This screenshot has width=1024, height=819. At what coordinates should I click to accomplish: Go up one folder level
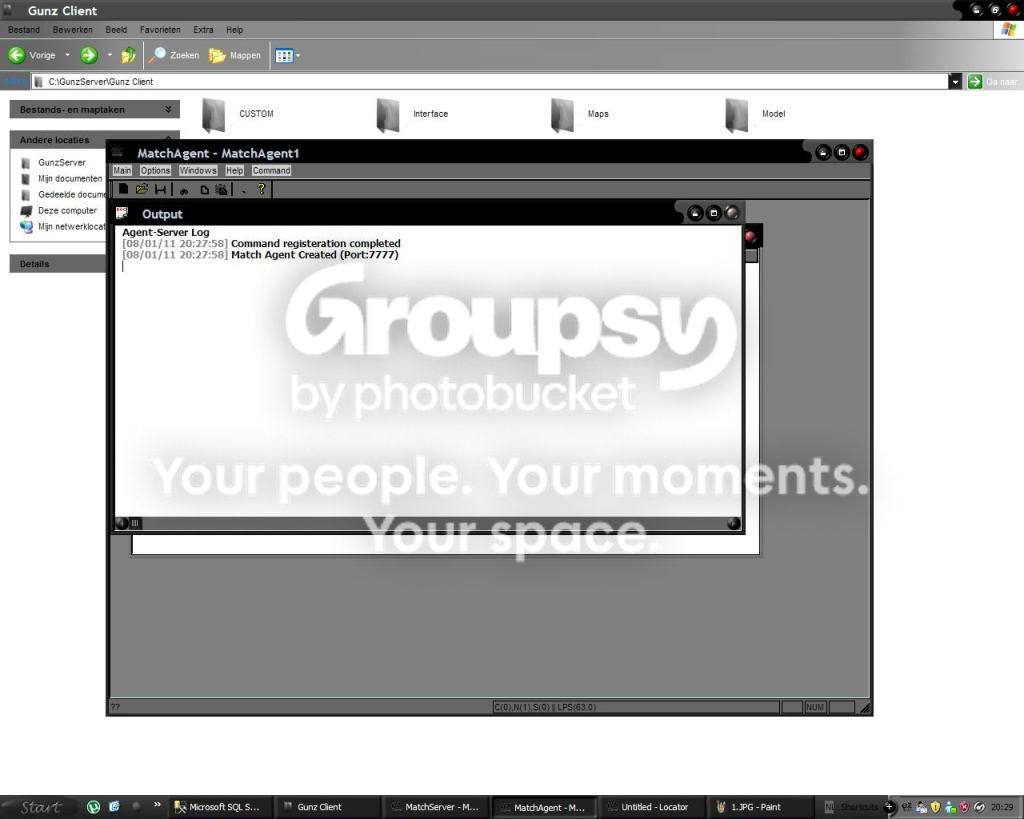pyautogui.click(x=129, y=56)
